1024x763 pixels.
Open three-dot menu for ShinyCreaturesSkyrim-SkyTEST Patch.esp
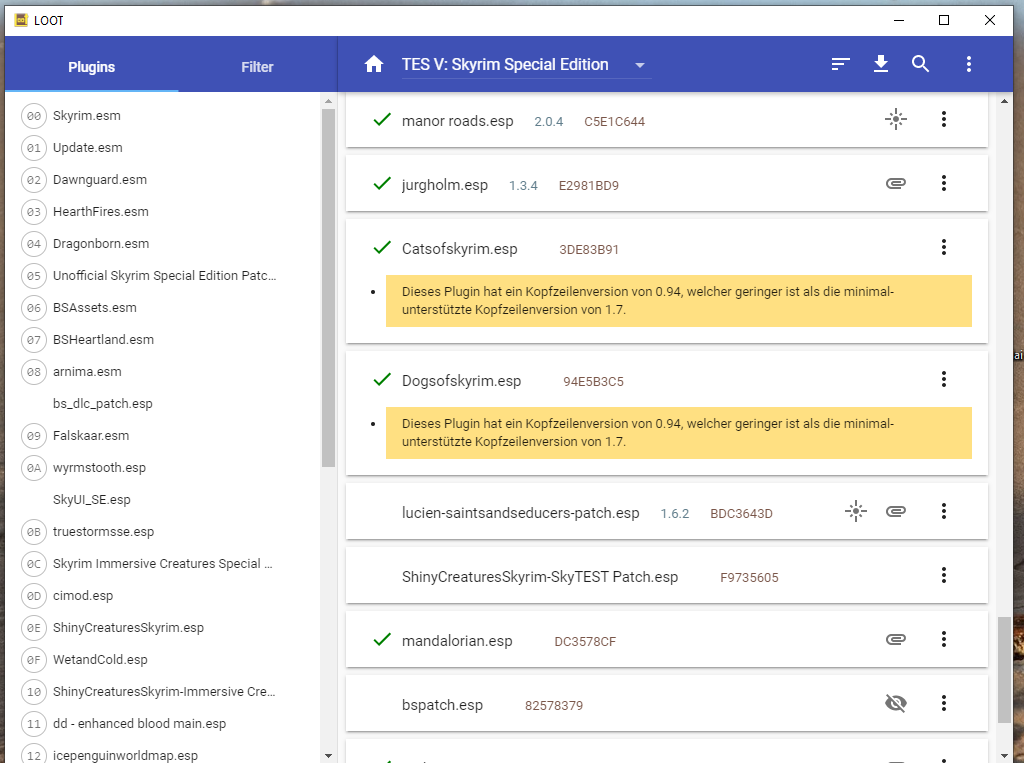(943, 576)
